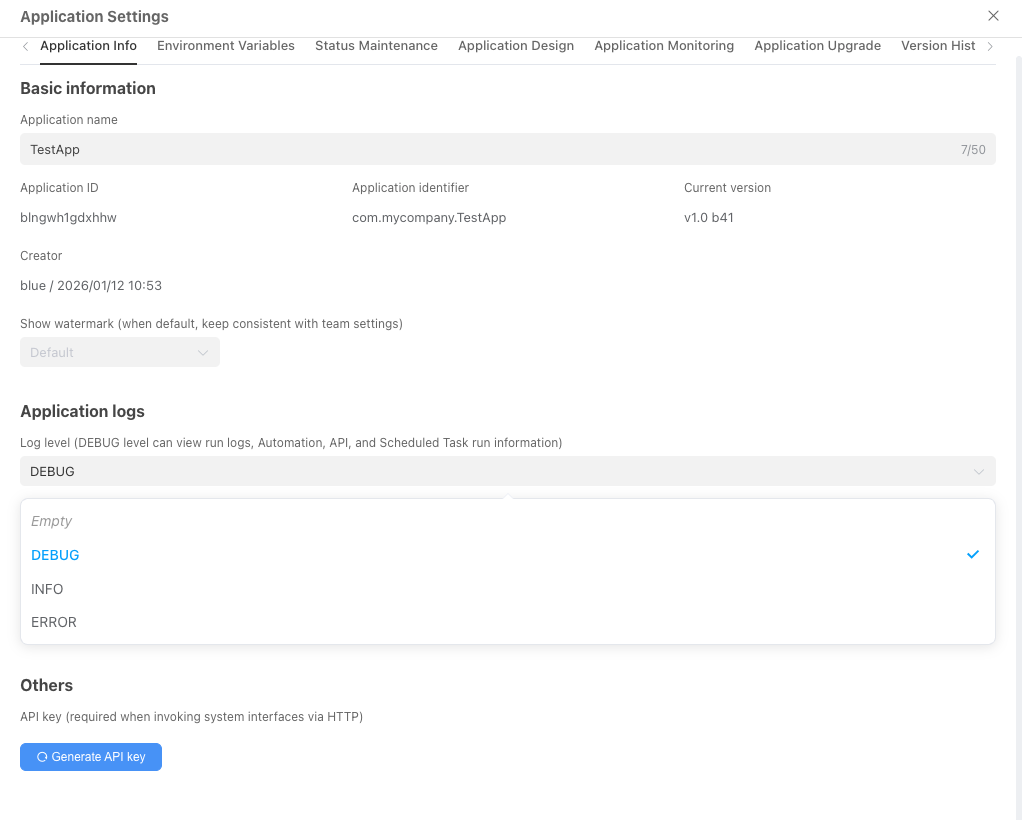Click the Log level dropdown chevron
1022x820 pixels.
978,471
